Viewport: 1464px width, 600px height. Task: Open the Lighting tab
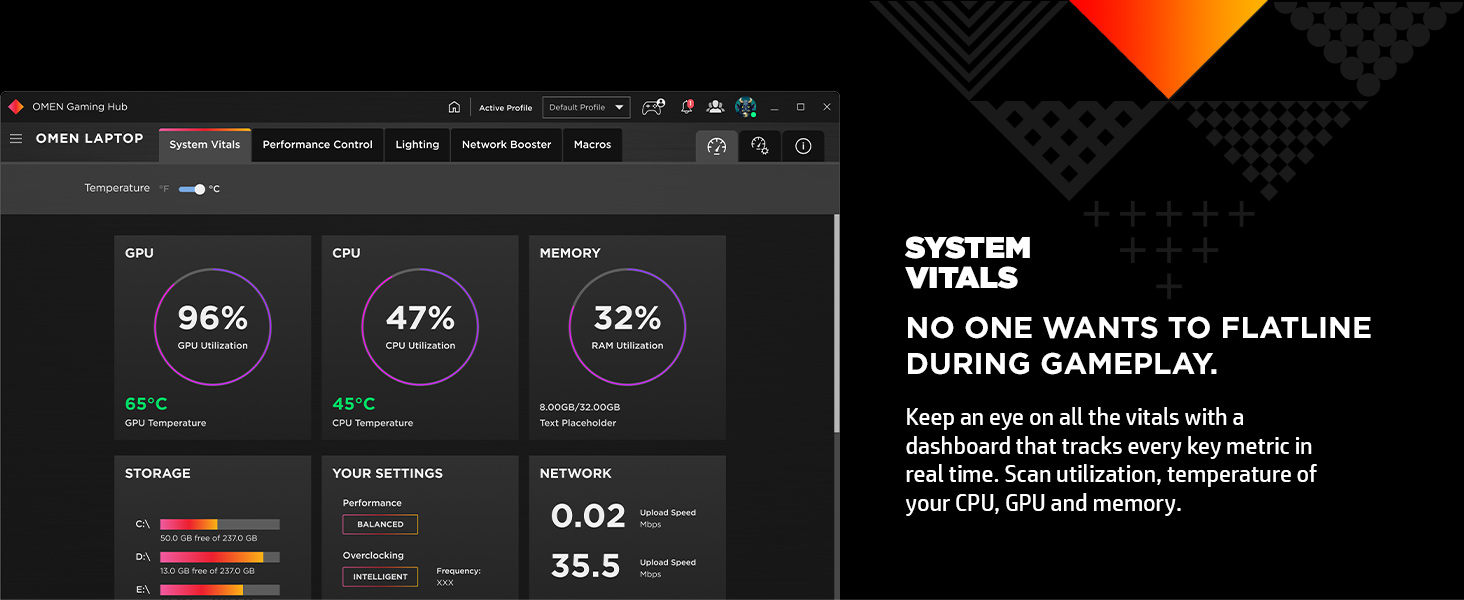coord(417,145)
